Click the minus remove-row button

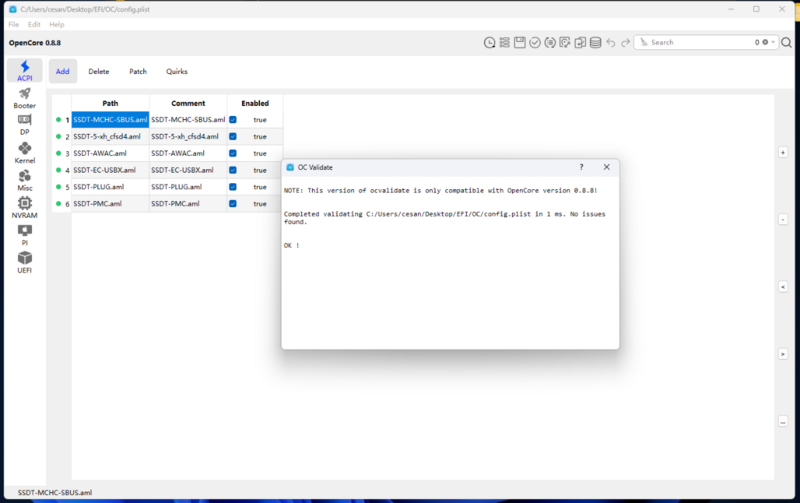(x=783, y=220)
